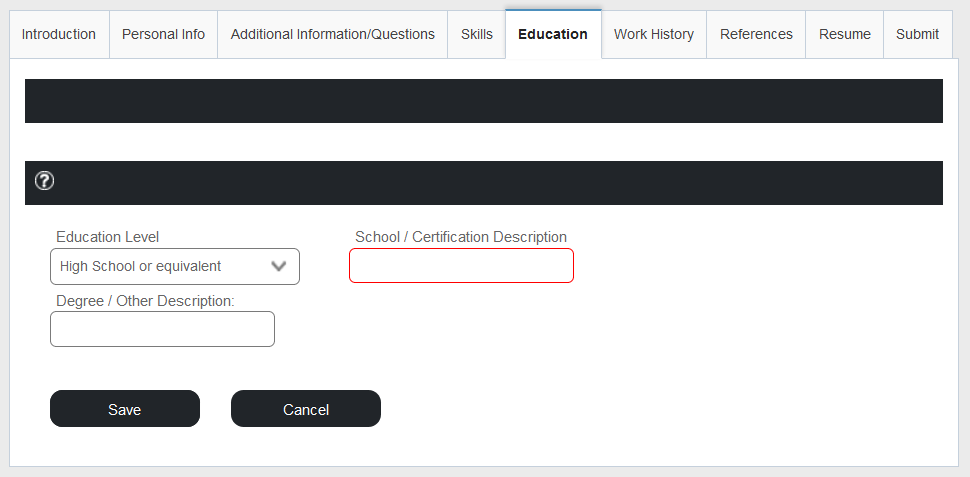Click the Cancel button
The height and width of the screenshot is (477, 970).
[x=306, y=409]
